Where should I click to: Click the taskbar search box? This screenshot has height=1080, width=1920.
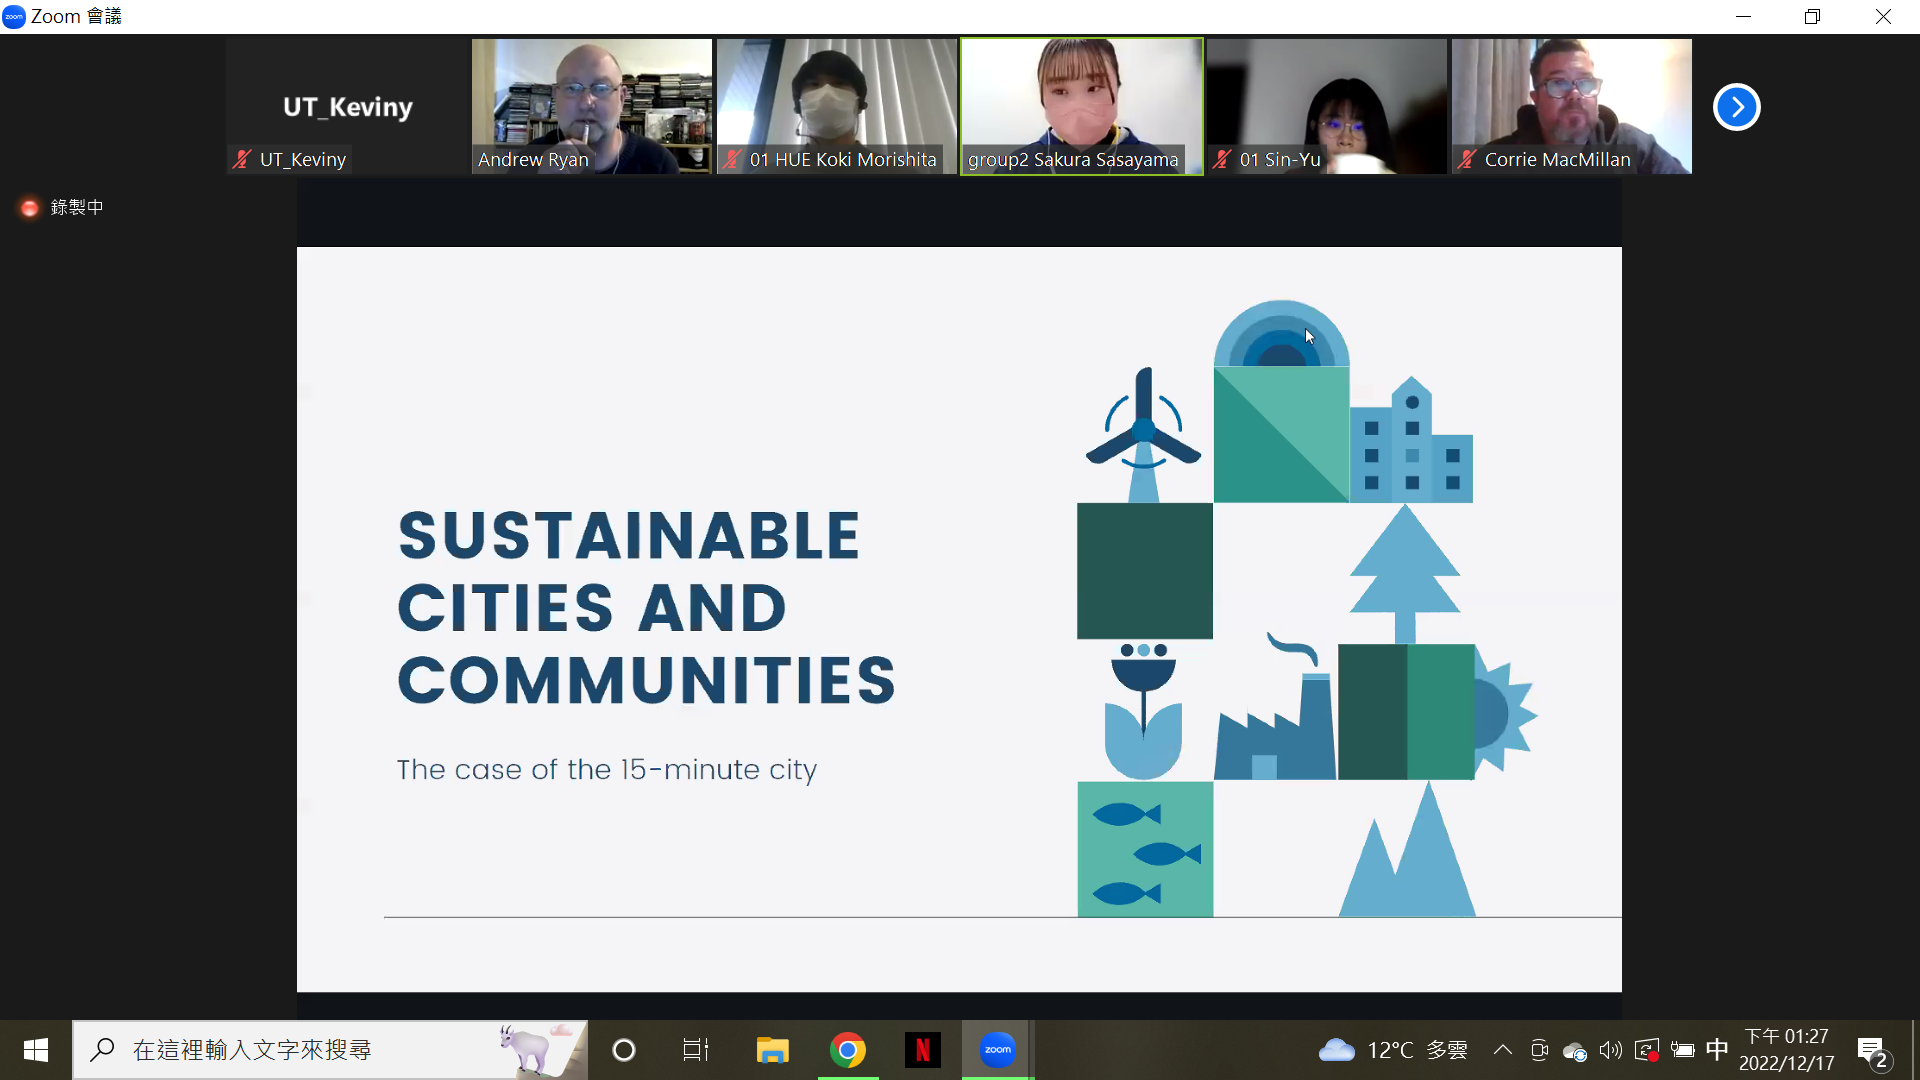(330, 1050)
